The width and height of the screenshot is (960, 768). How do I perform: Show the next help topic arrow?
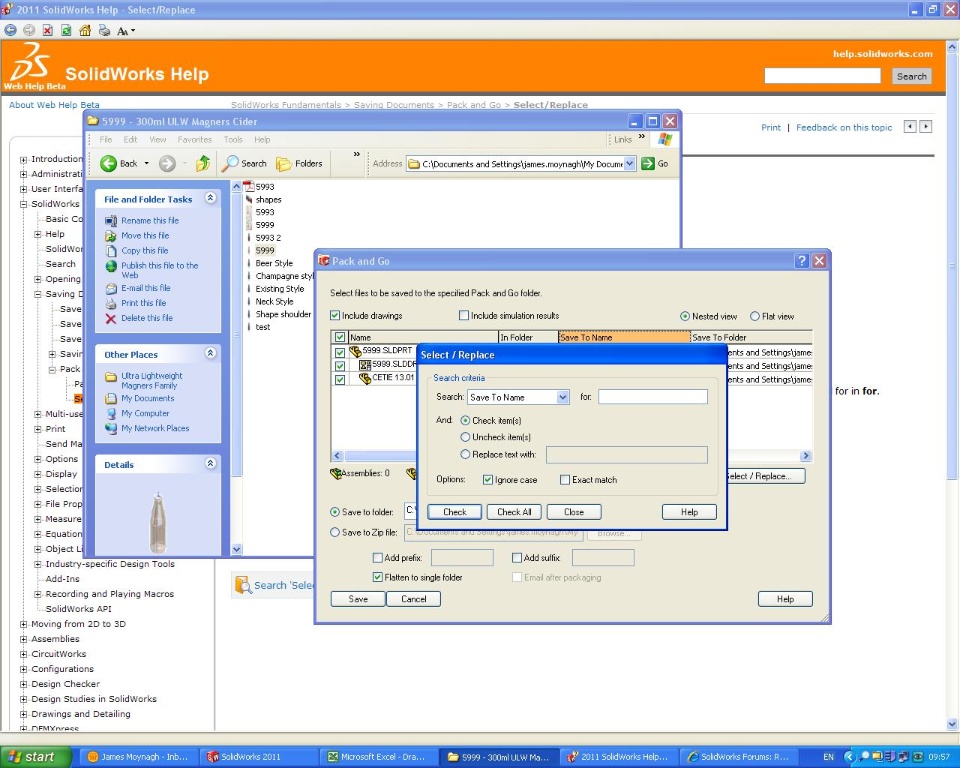(x=926, y=127)
